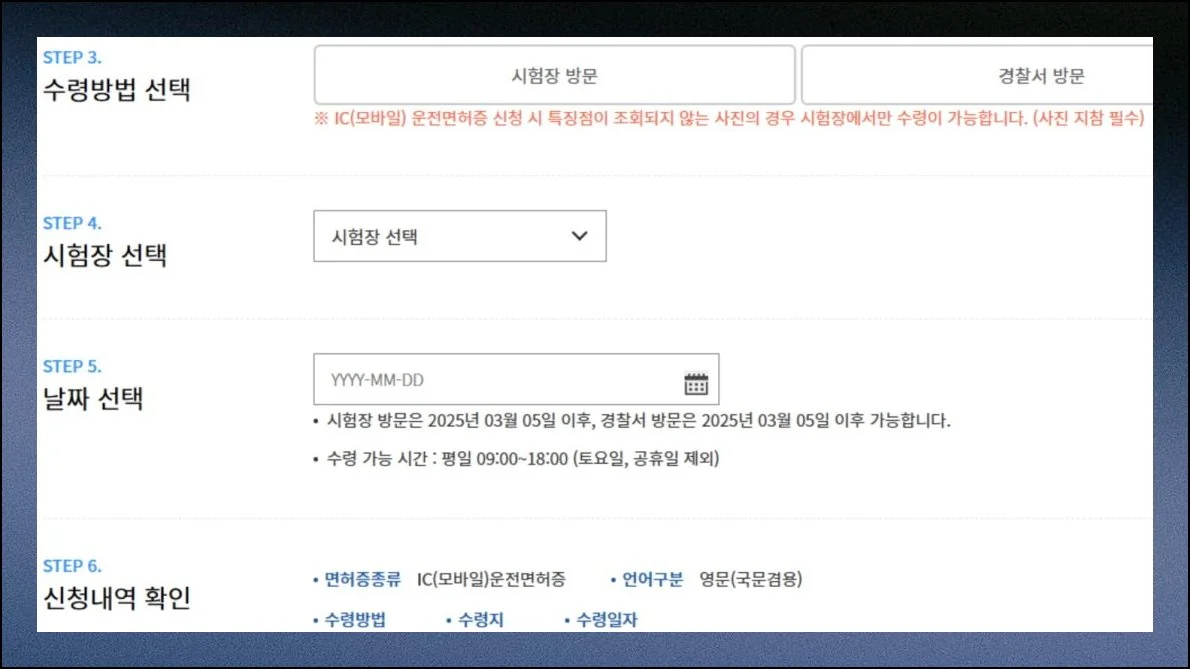Open the calendar picker icon
Viewport: 1190px width, 669px height.
tap(695, 383)
